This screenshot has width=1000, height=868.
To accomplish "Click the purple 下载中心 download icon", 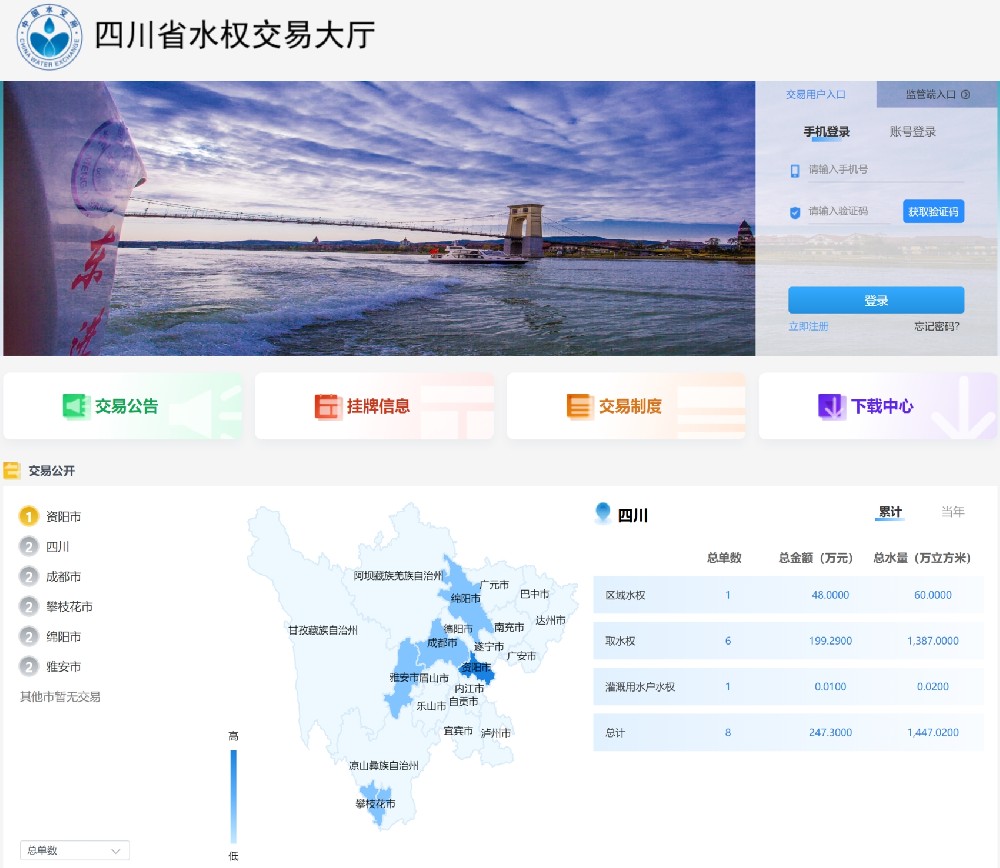I will coord(831,407).
